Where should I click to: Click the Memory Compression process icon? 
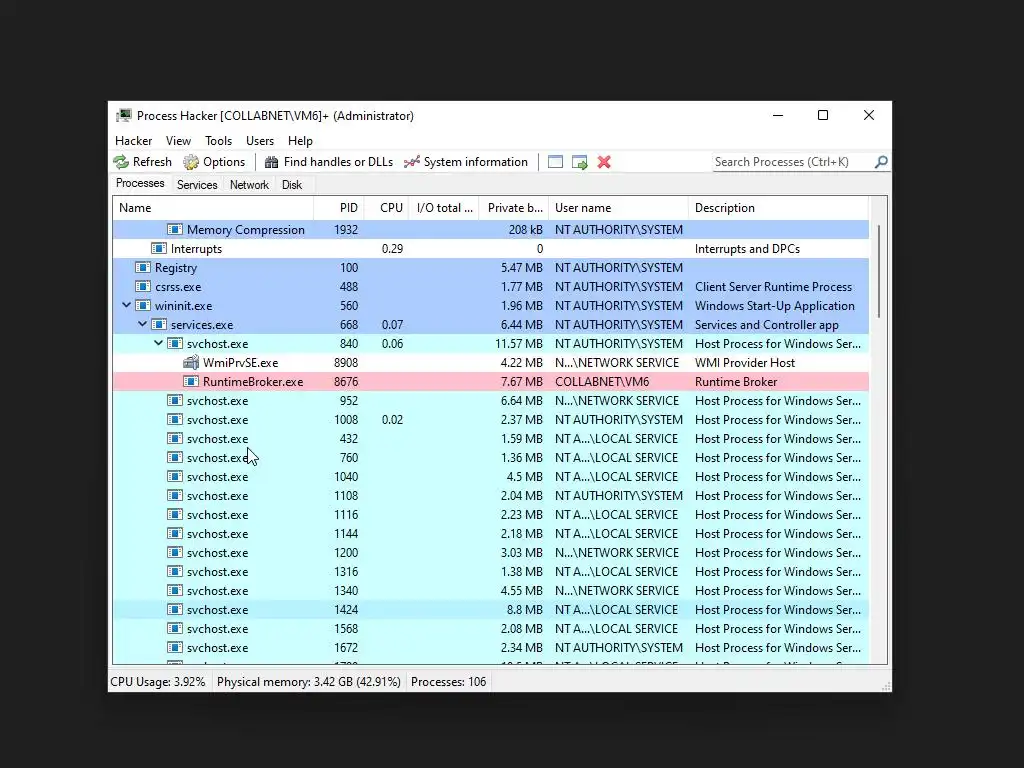click(174, 229)
